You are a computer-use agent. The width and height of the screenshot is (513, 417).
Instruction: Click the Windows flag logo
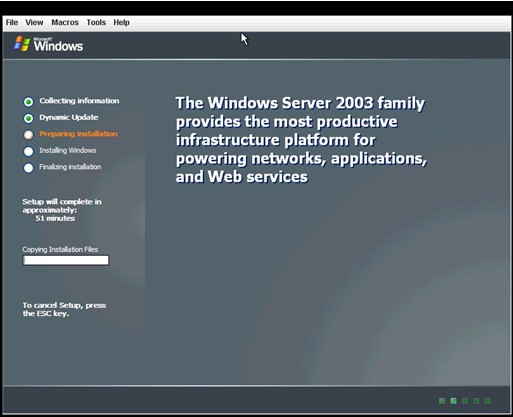(22, 44)
